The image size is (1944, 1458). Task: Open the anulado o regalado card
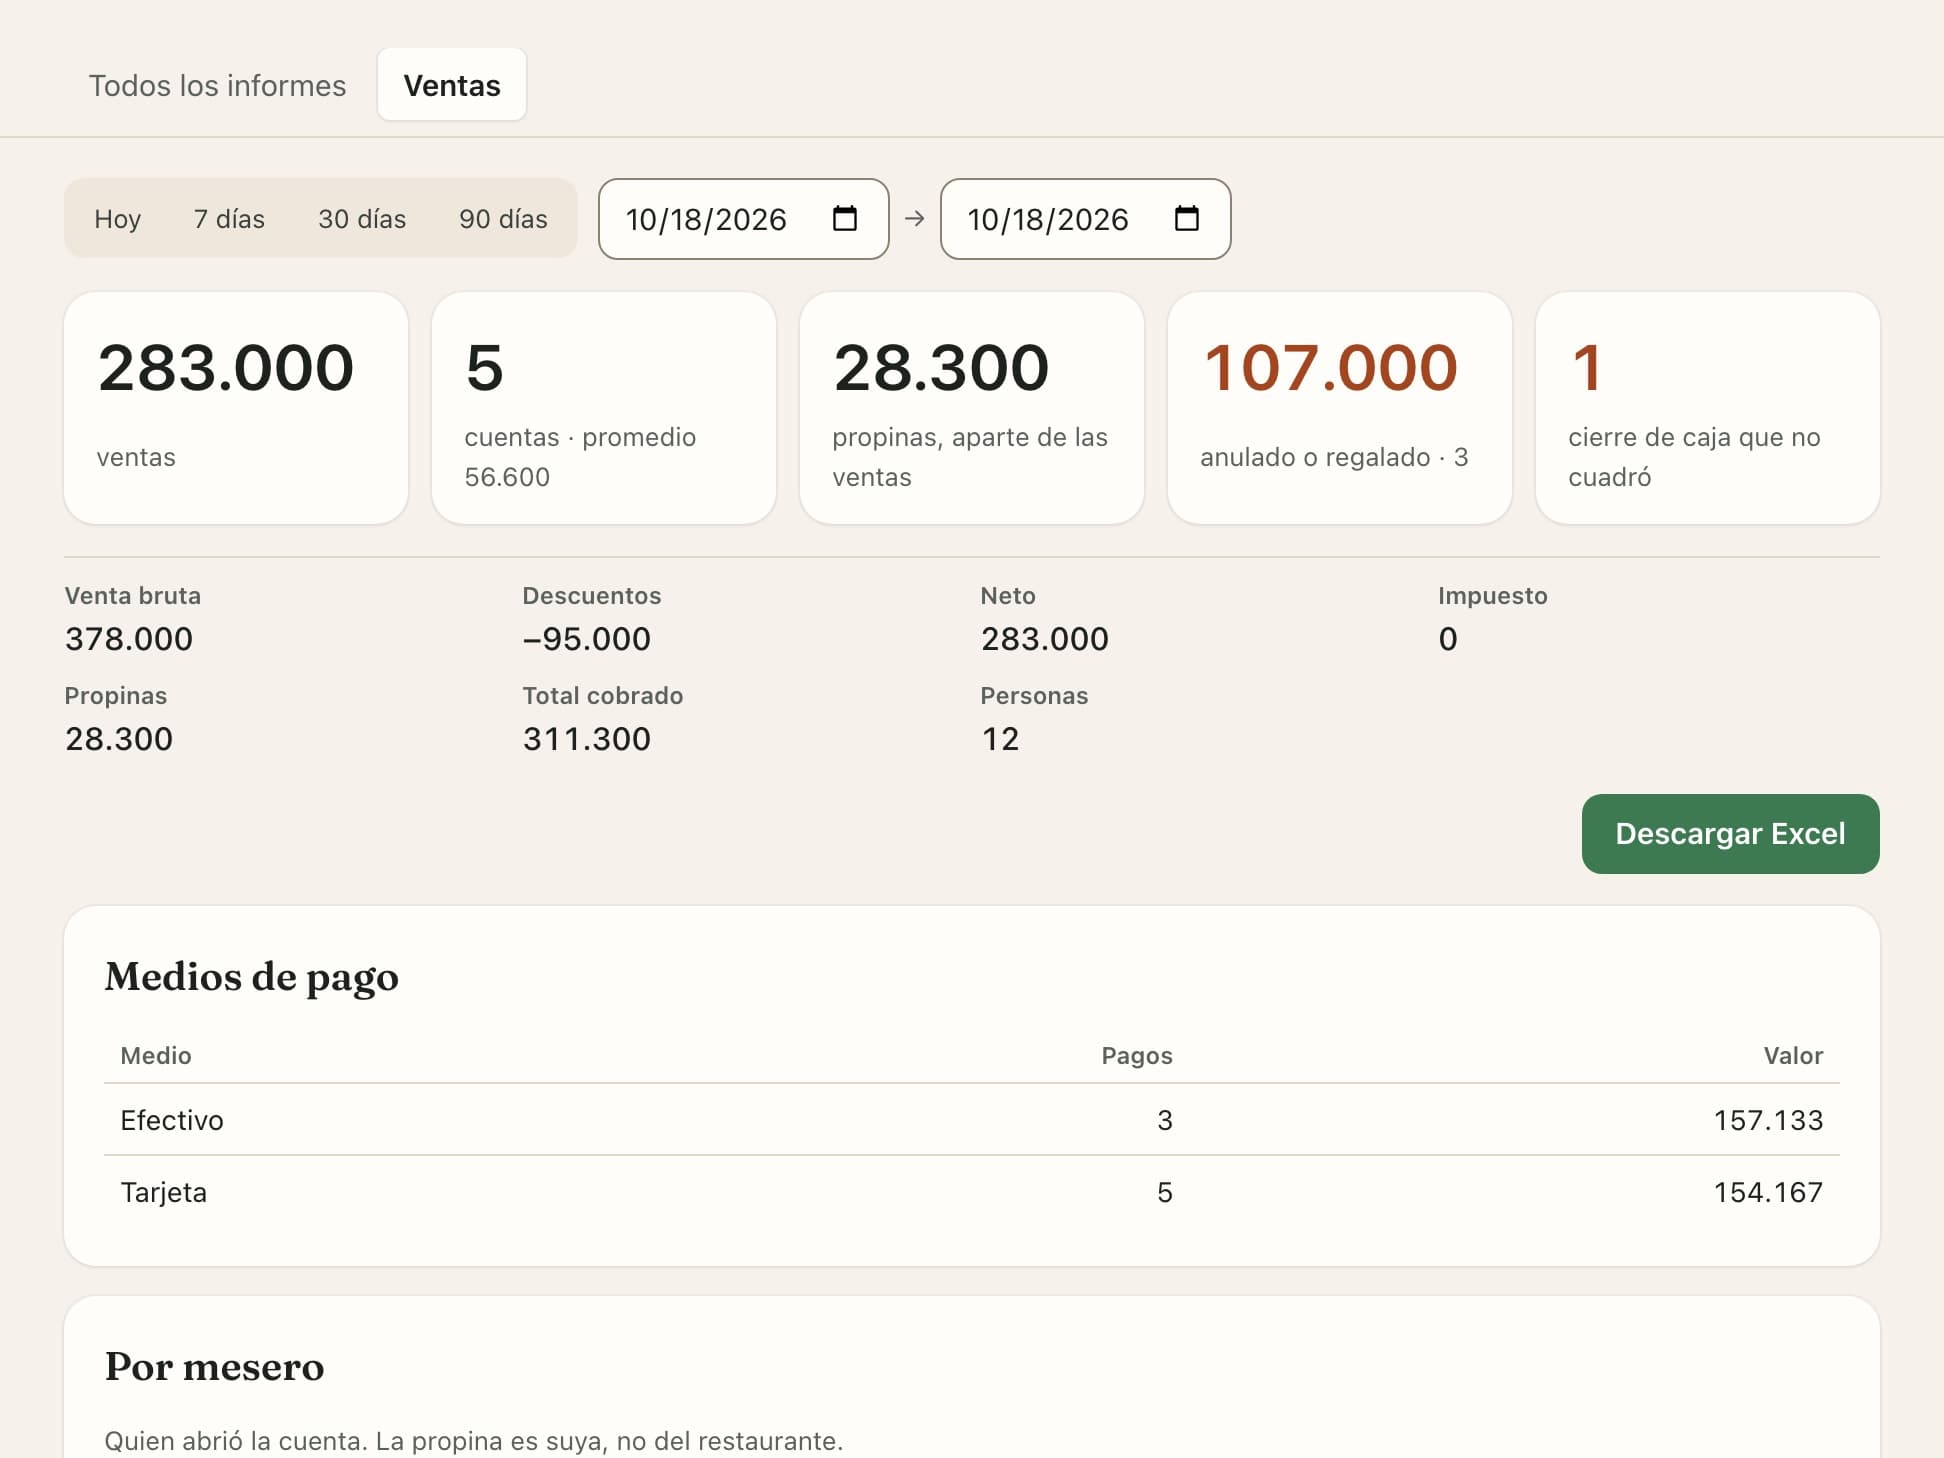click(1340, 408)
